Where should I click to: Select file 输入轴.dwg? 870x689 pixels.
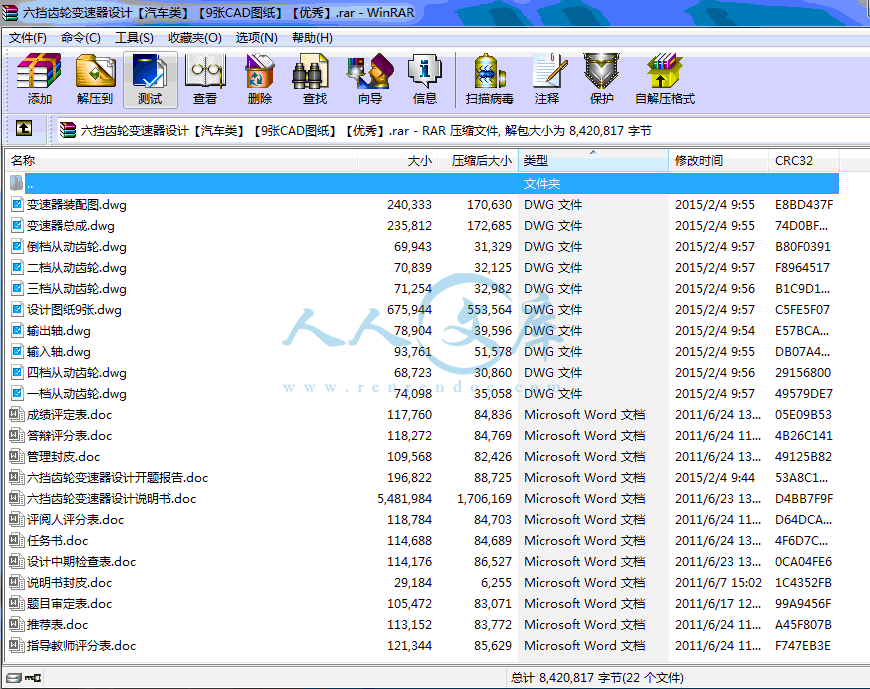point(59,352)
